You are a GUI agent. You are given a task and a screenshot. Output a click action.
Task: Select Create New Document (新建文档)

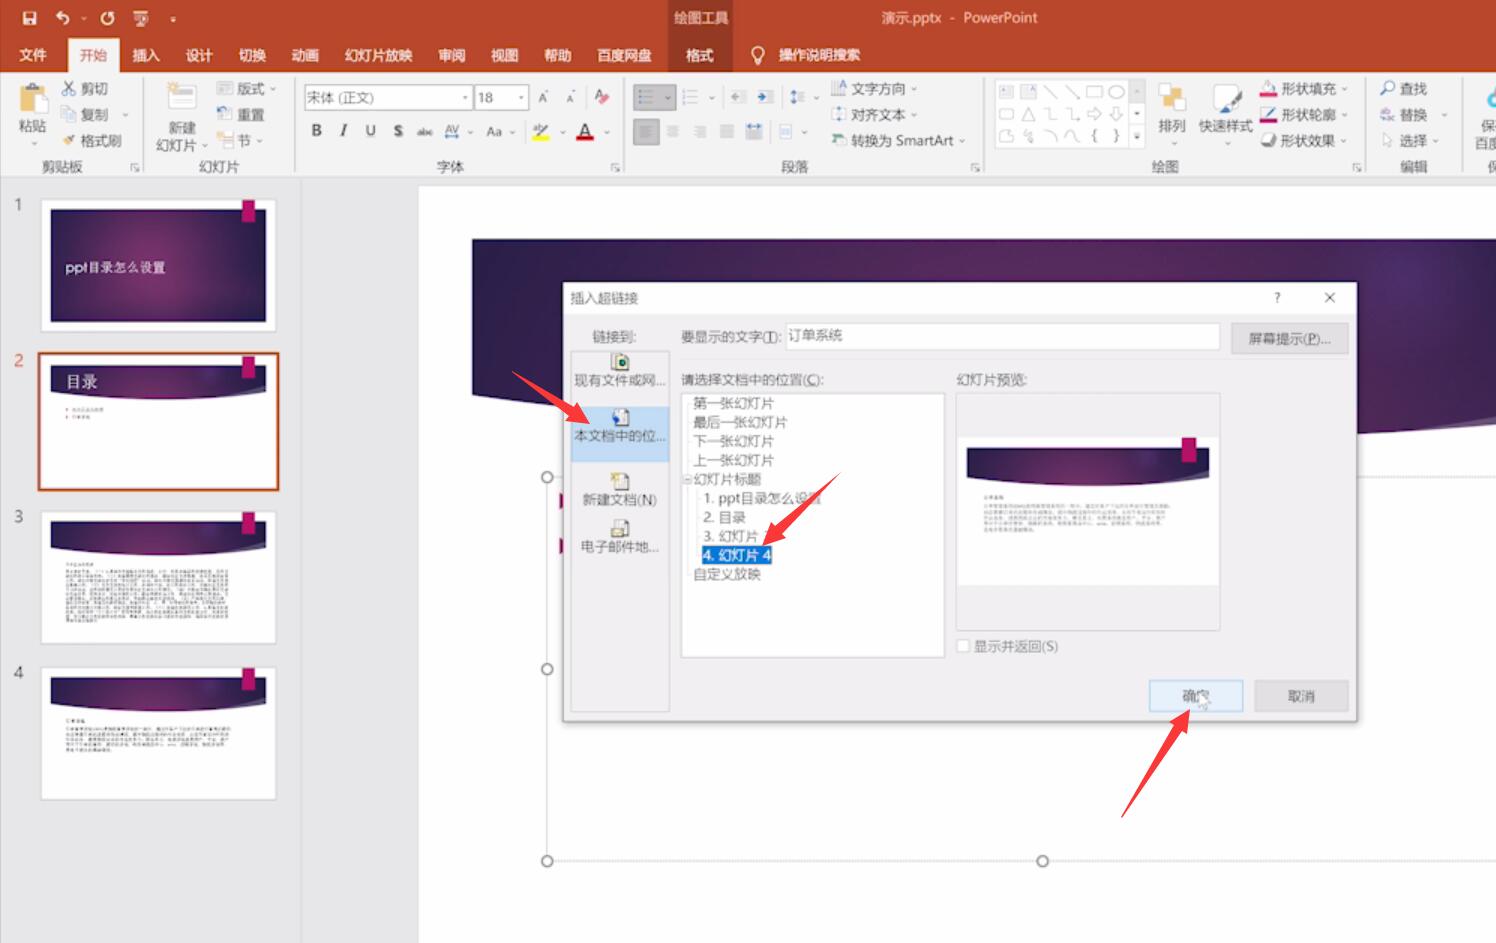coord(620,490)
